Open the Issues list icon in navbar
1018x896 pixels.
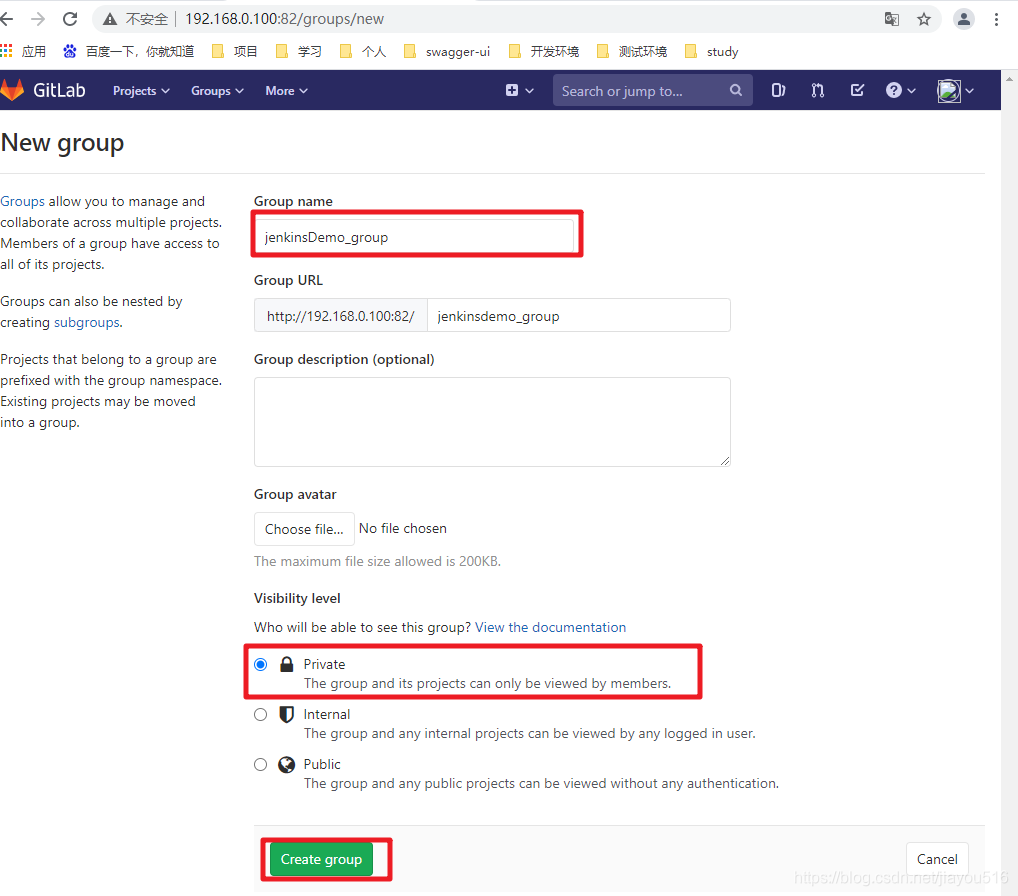[x=778, y=90]
